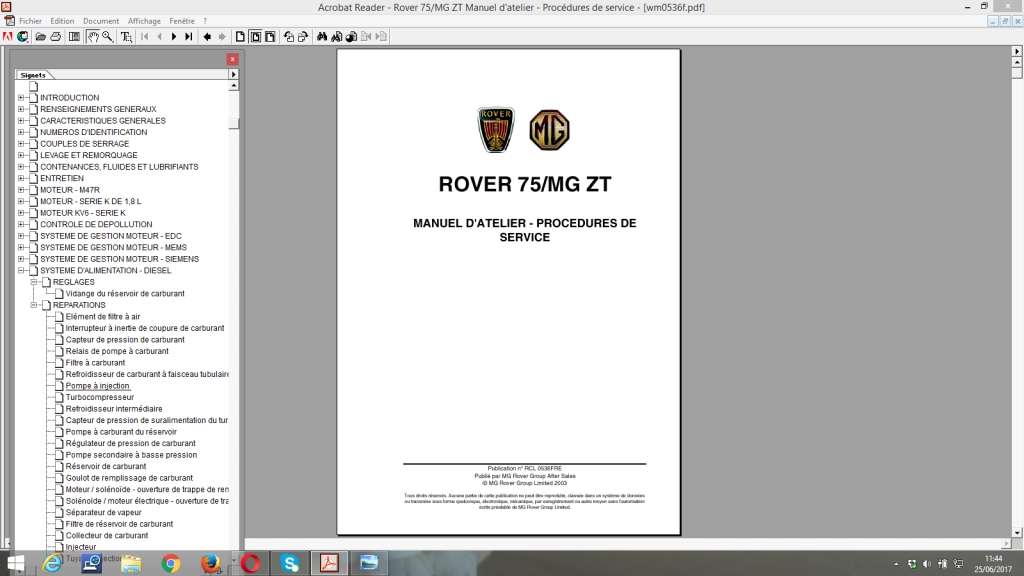Select NUMEROS D'IDENTIFICATION bookmark

(x=93, y=133)
